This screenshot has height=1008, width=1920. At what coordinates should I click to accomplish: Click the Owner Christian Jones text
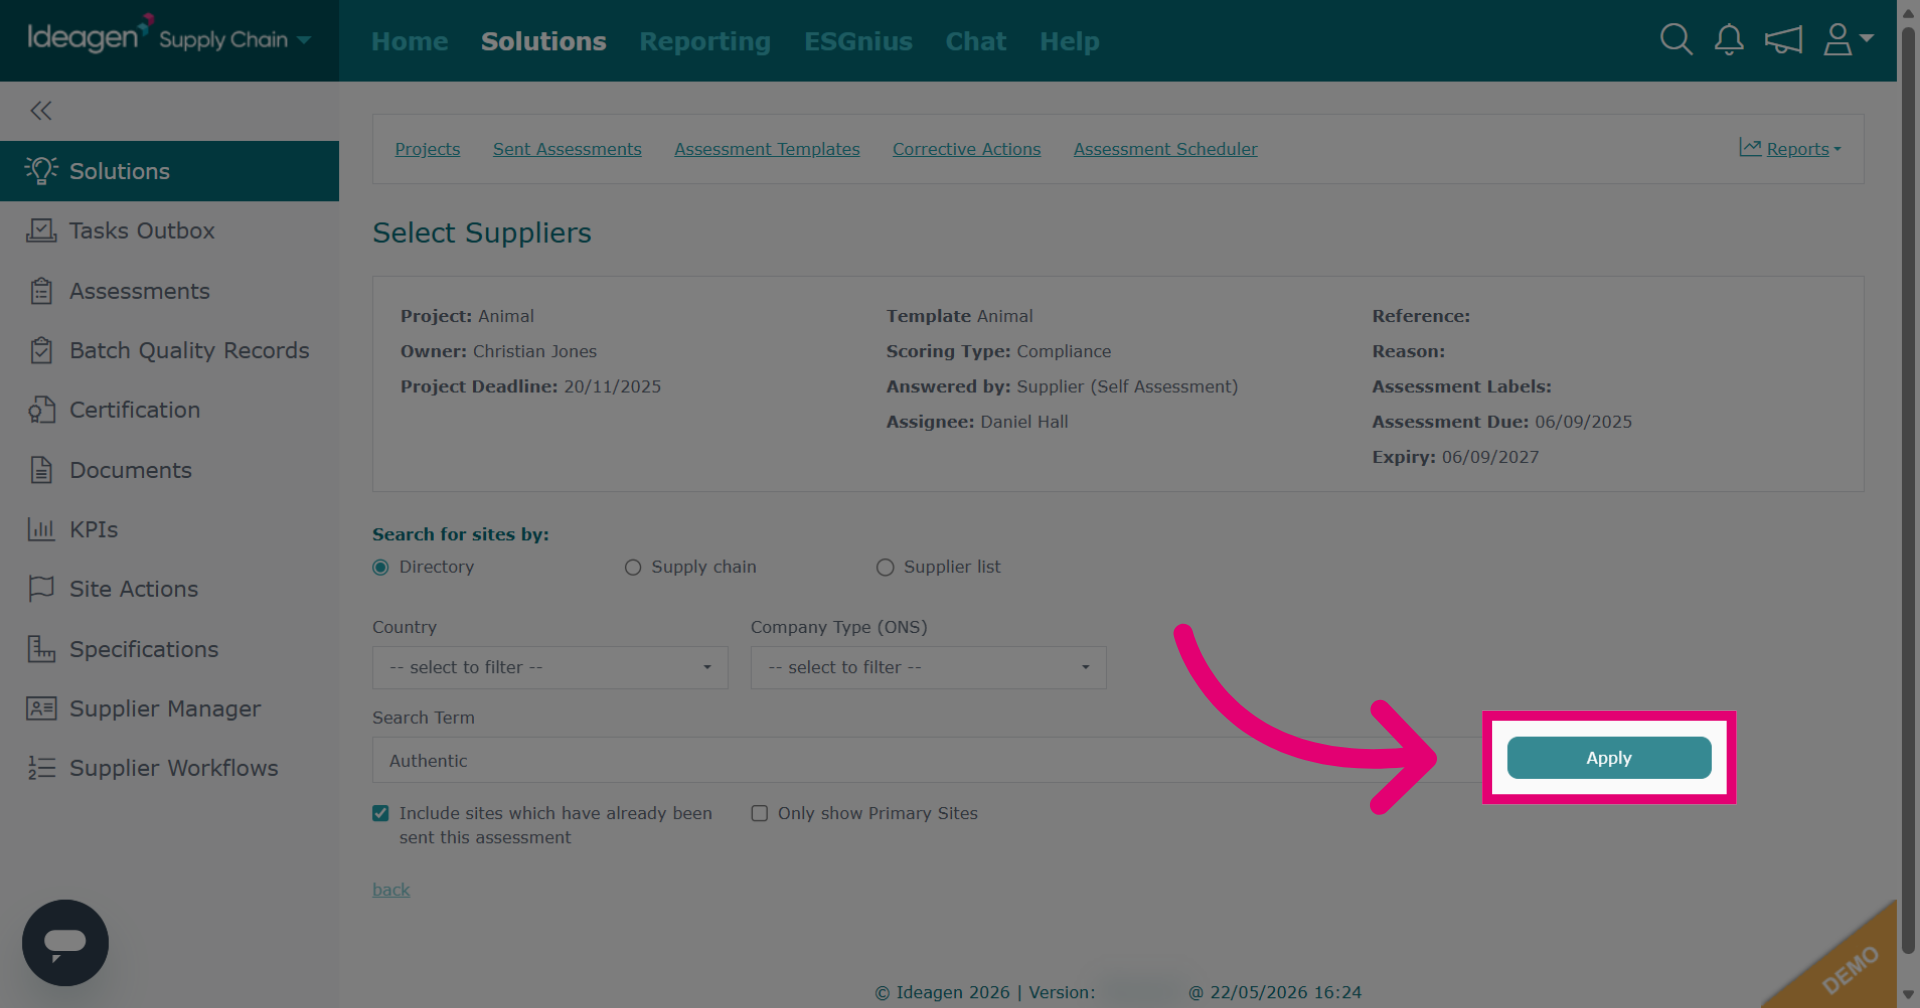[498, 352]
